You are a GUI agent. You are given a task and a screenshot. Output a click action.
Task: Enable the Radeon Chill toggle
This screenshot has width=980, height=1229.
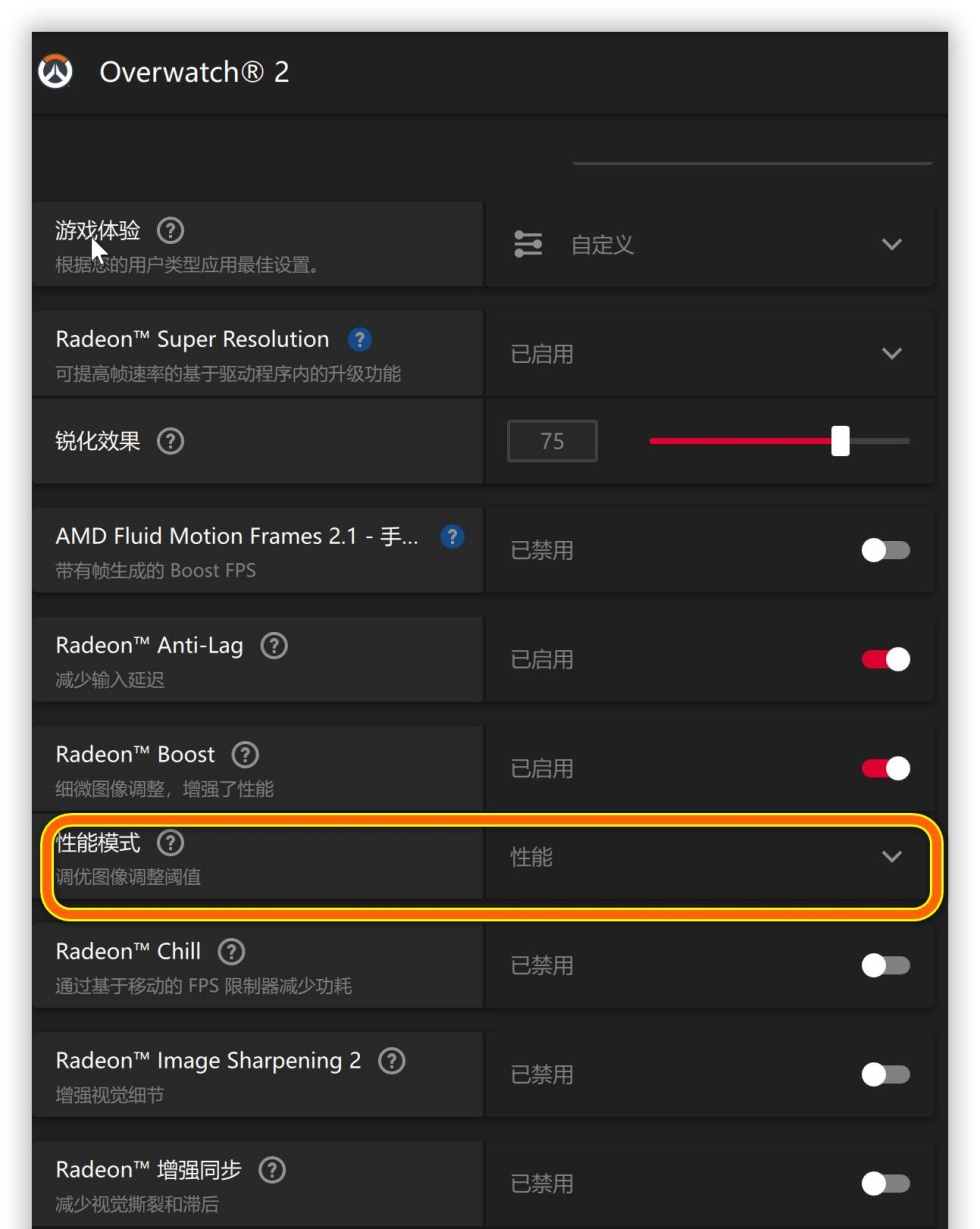point(885,965)
